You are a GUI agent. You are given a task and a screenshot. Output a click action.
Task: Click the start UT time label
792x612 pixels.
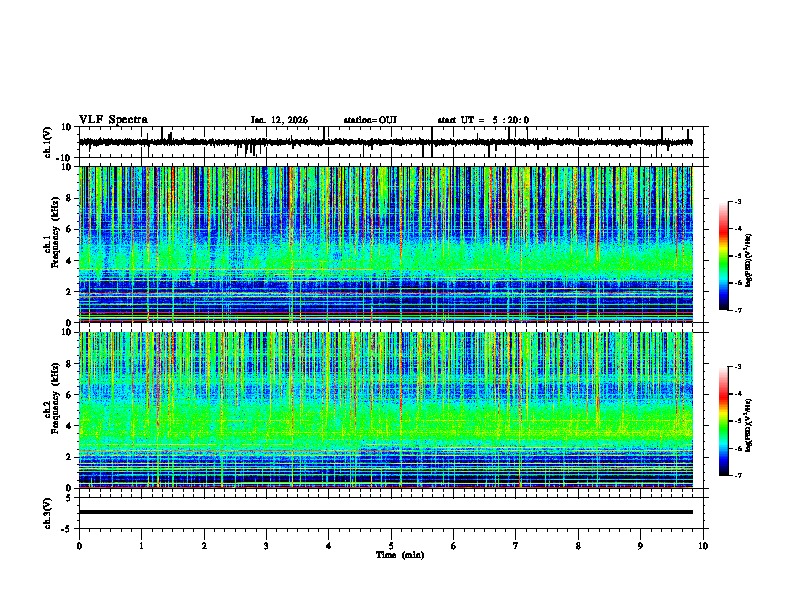click(x=483, y=120)
